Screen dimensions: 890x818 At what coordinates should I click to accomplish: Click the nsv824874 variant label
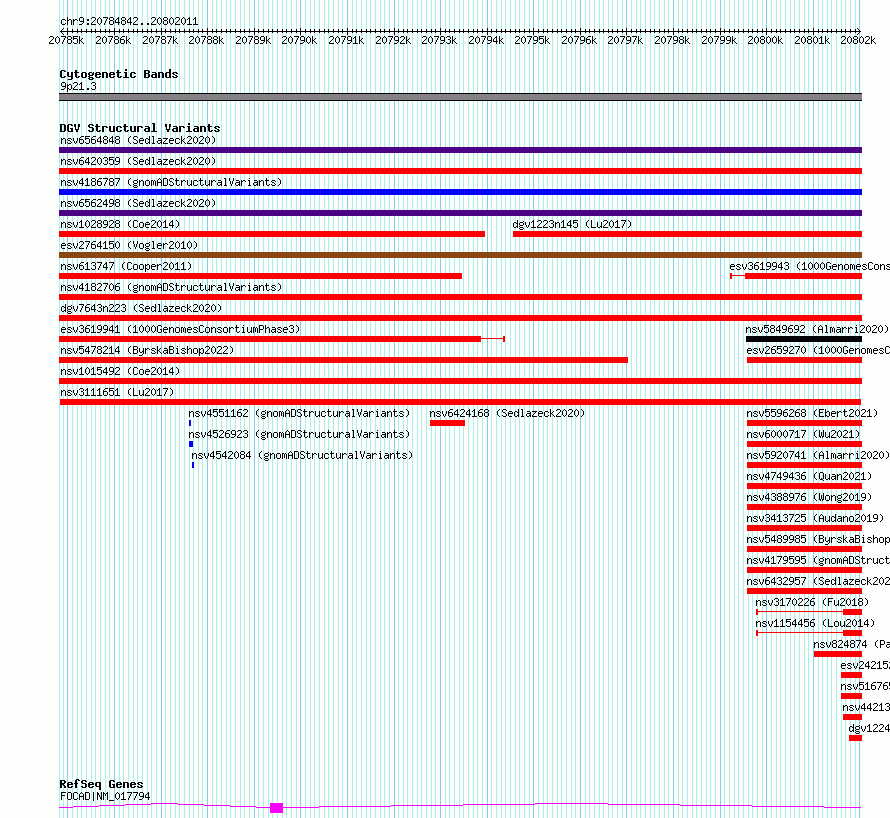[x=851, y=644]
